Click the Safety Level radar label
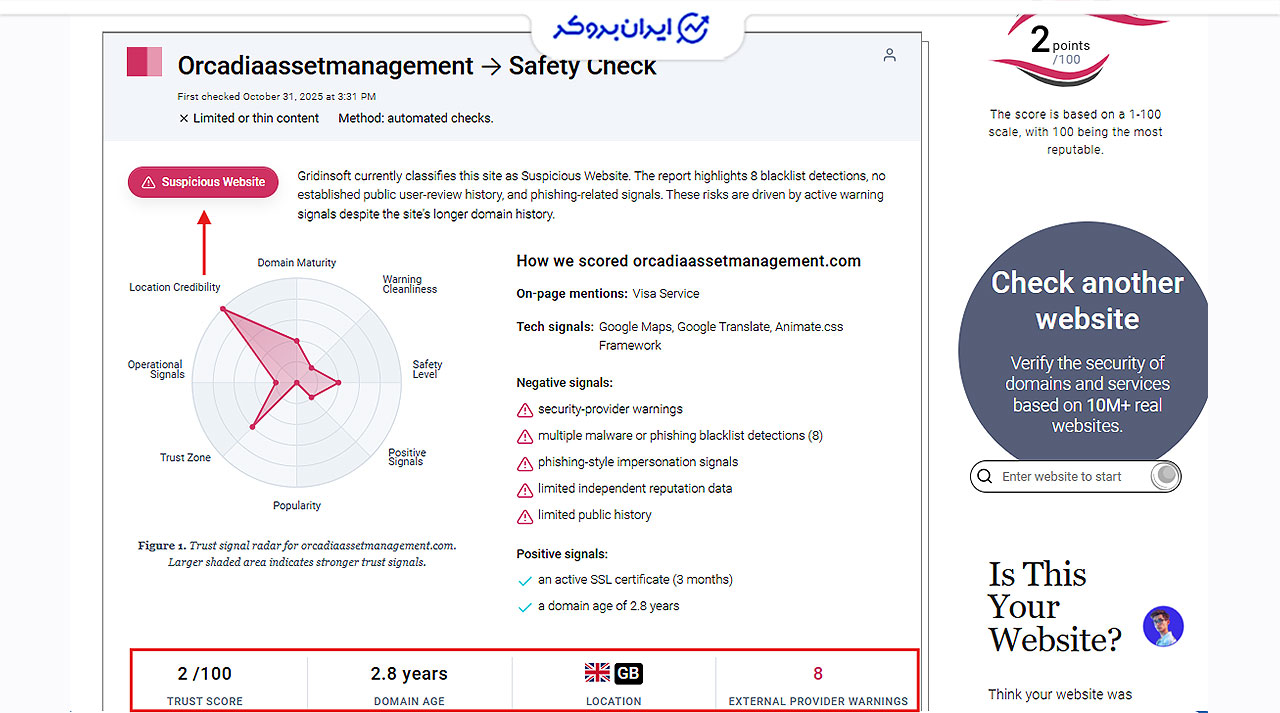The width and height of the screenshot is (1280, 713). [x=427, y=369]
